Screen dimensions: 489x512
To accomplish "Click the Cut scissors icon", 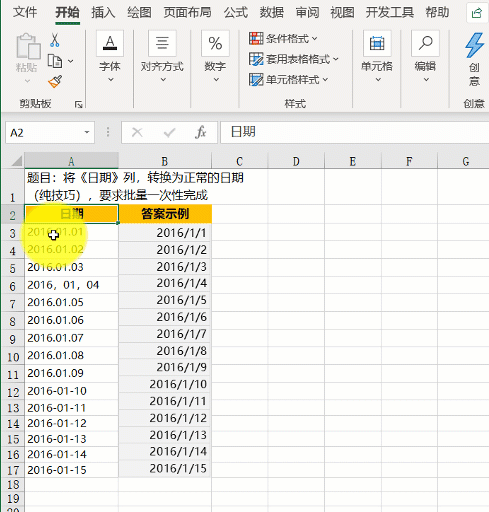I will click(x=55, y=40).
